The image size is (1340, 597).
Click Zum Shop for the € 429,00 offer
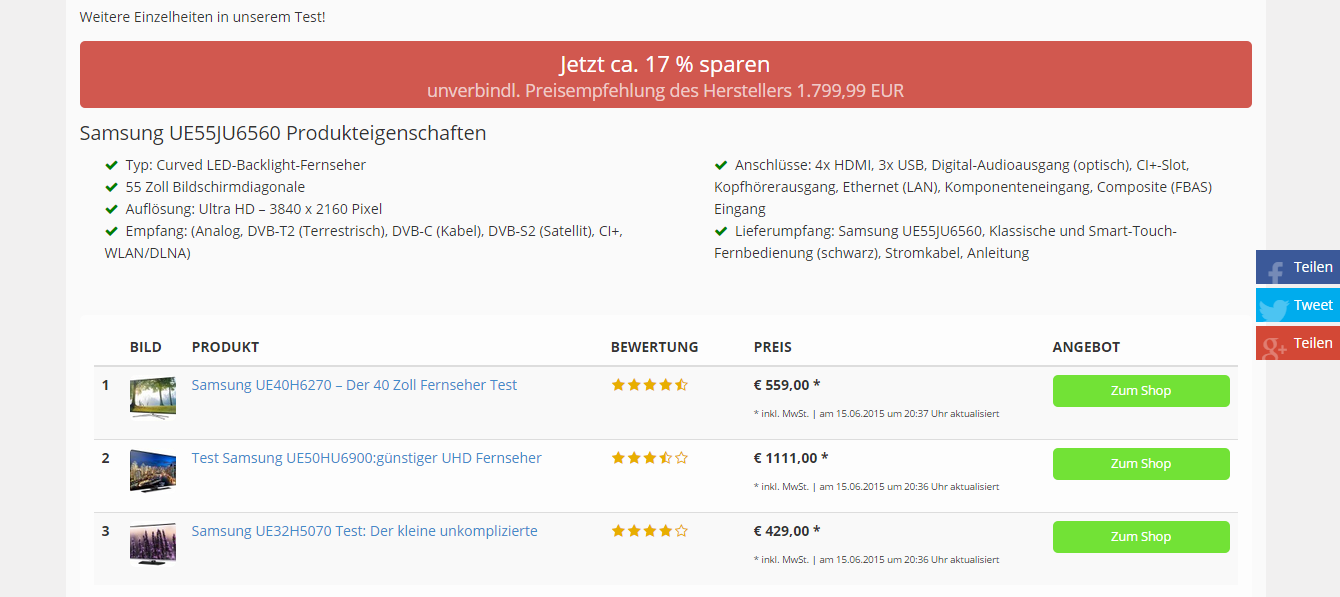pyautogui.click(x=1141, y=536)
